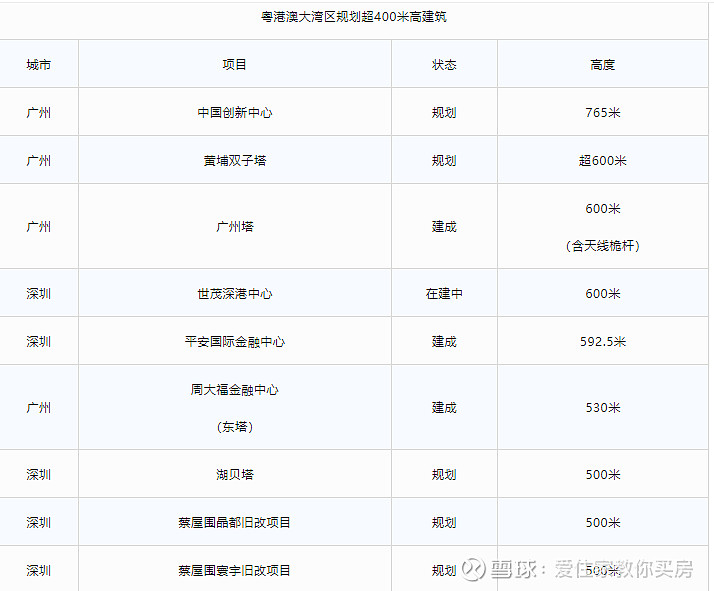Select 建成 status in the 平安国际金融中心 row
This screenshot has width=714, height=591.
coord(444,341)
